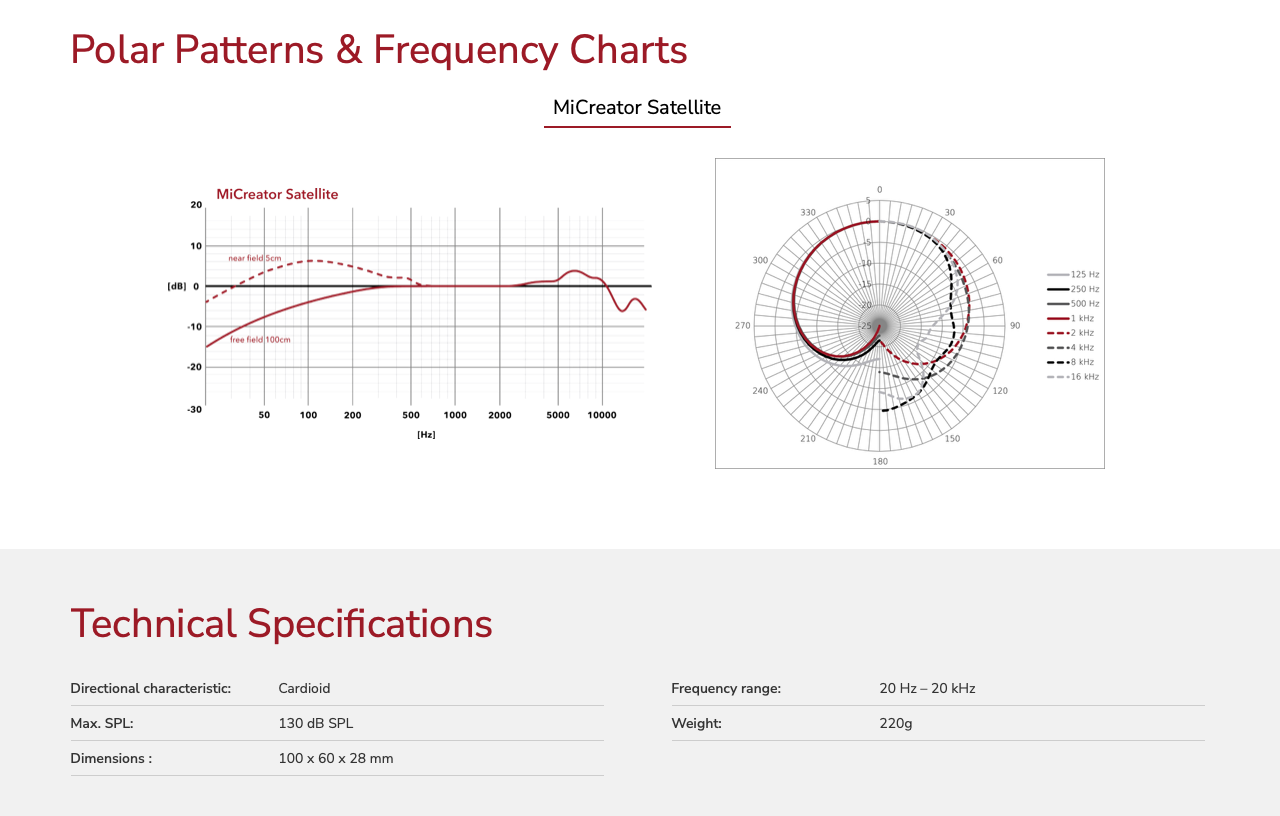
Task: Select the Cardioid value text
Action: click(x=304, y=688)
